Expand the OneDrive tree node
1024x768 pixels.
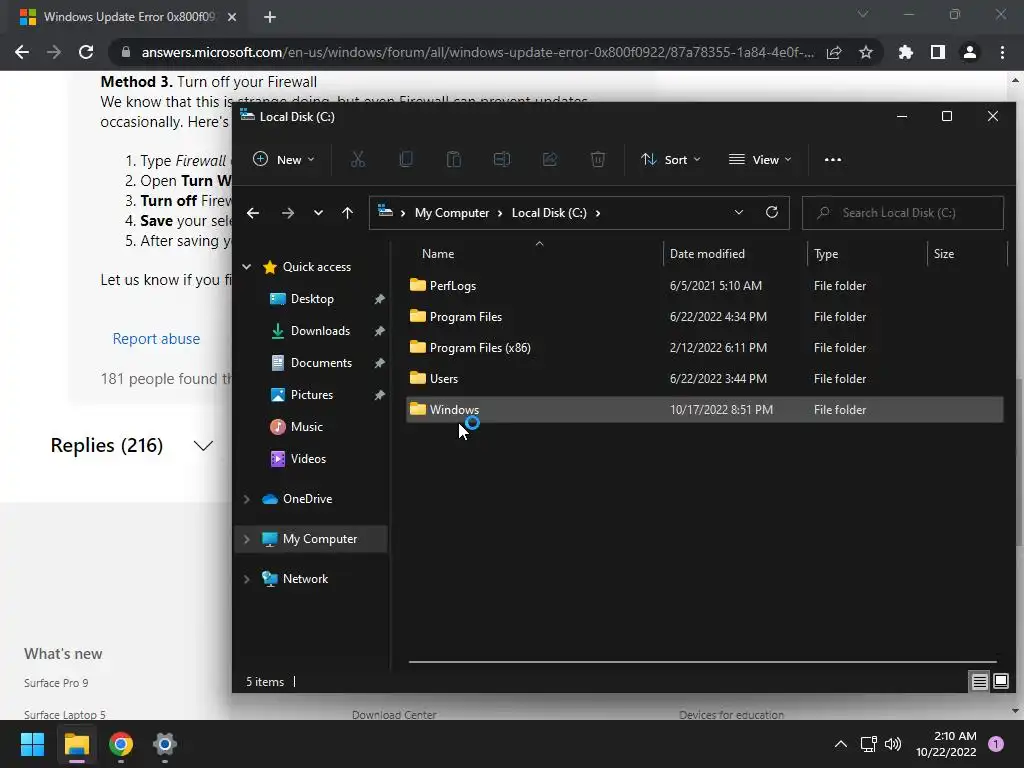coord(246,499)
